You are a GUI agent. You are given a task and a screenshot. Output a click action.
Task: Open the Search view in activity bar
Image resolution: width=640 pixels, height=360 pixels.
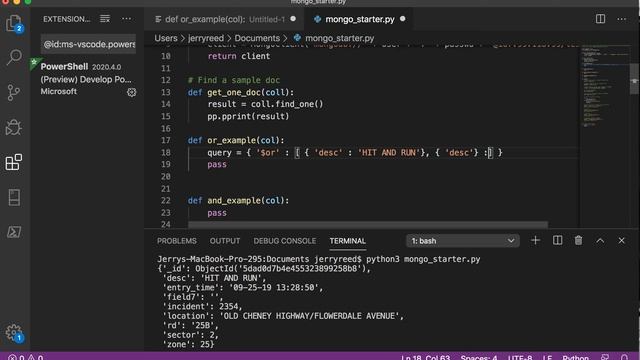[x=14, y=57]
